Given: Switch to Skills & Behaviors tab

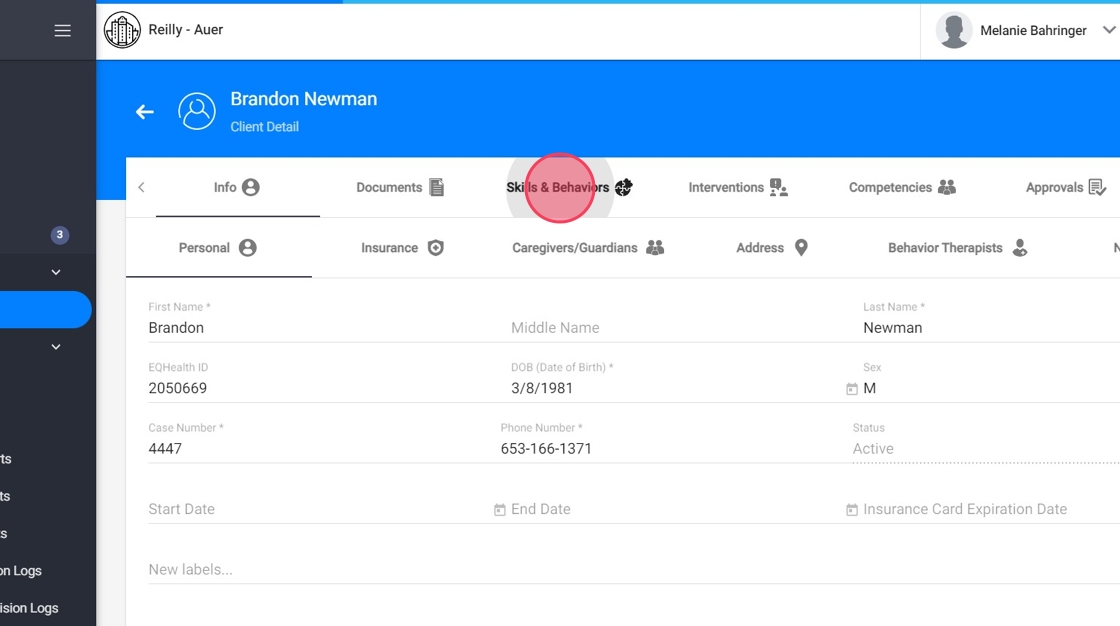Looking at the screenshot, I should coord(569,187).
